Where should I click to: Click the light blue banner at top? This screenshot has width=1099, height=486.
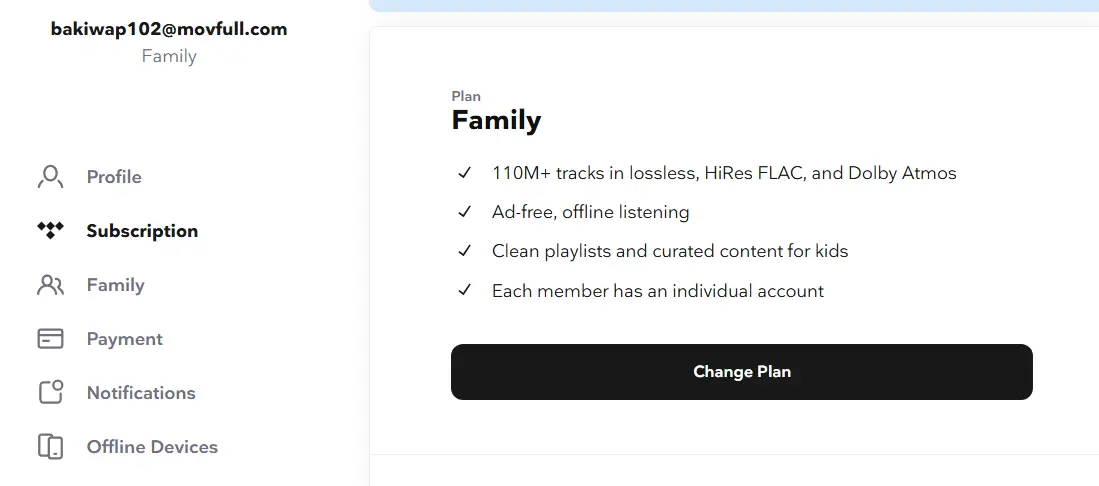tap(734, 6)
